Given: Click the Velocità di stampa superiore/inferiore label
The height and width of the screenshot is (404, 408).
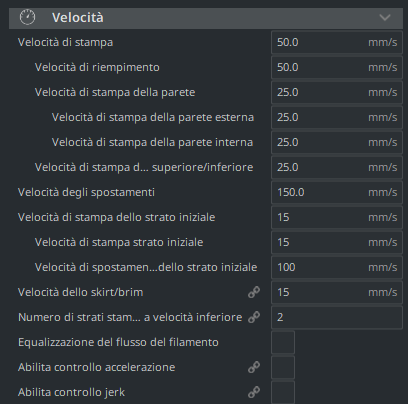Looking at the screenshot, I should pos(144,167).
